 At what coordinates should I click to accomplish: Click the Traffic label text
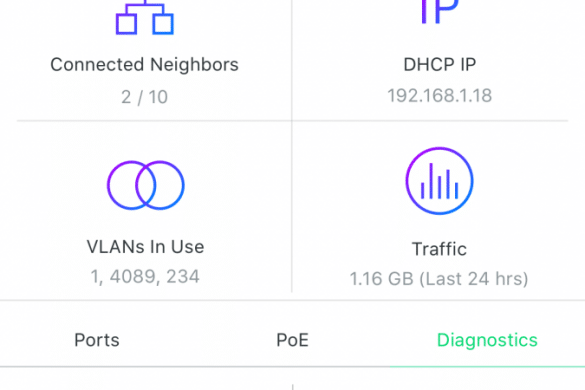[x=439, y=249]
